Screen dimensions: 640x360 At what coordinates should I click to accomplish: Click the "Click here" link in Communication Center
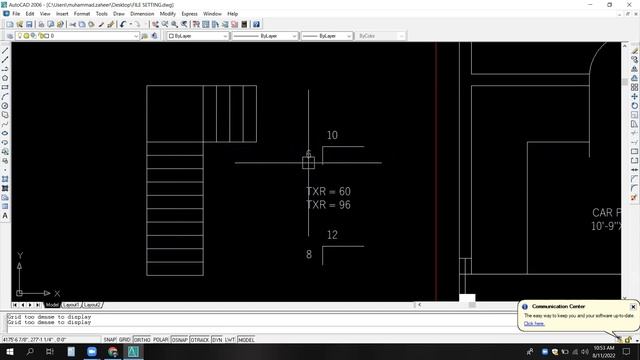point(534,324)
